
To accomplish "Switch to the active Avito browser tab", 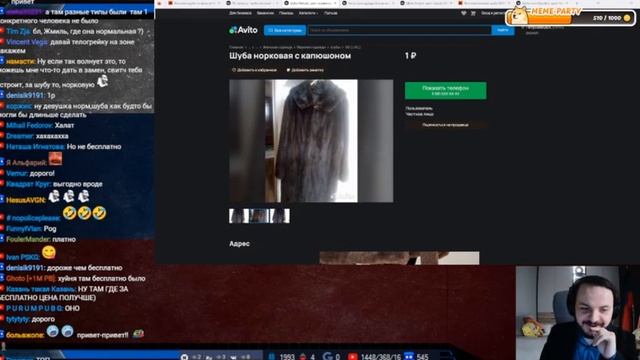I will [311, 3].
